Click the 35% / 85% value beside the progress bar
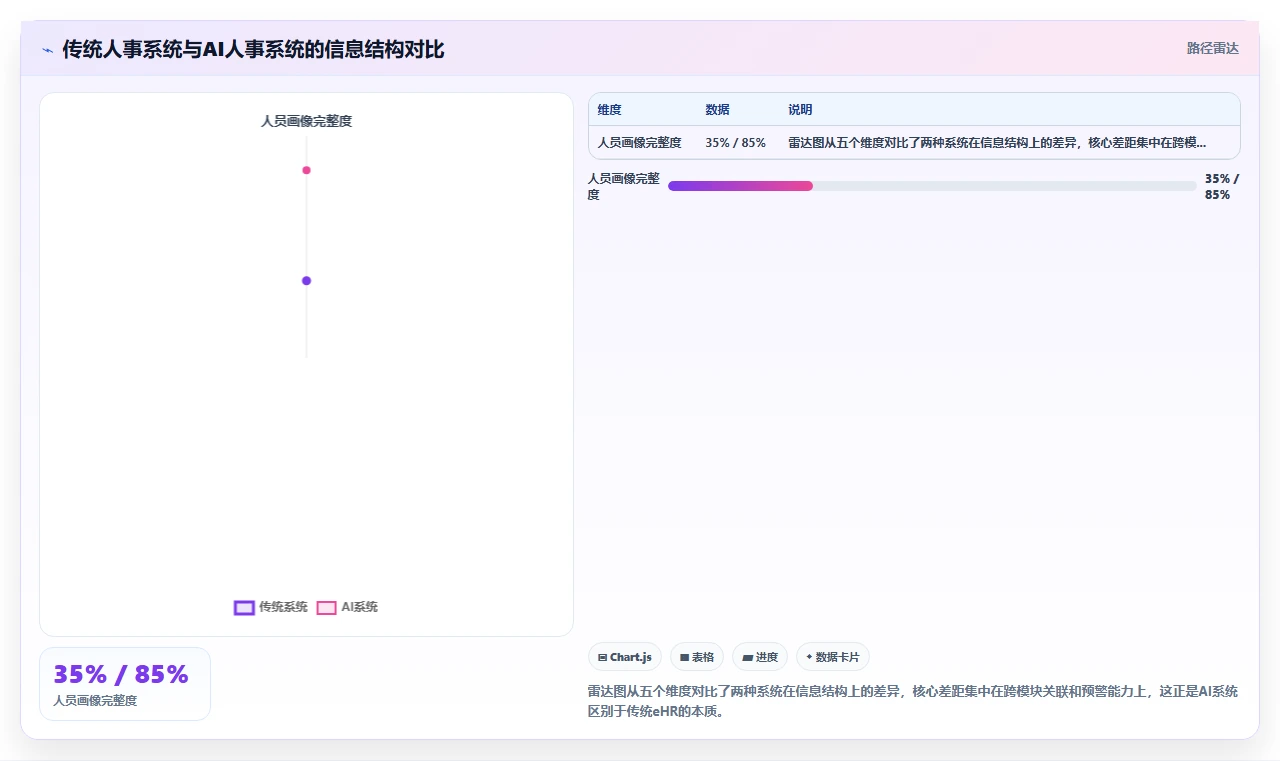The image size is (1280, 761). point(1222,186)
